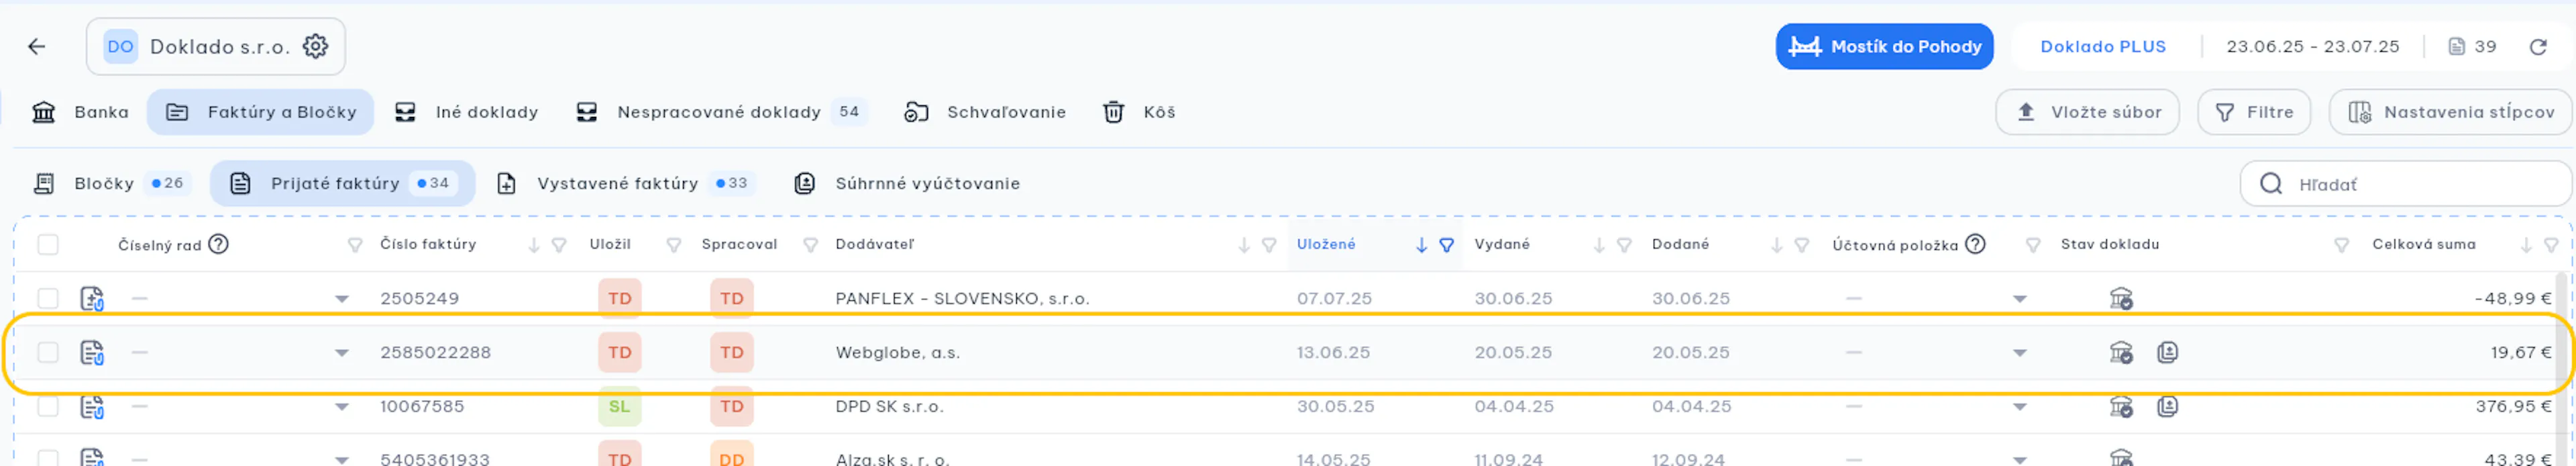2576x466 pixels.
Task: Select the Faktúry a Bločky tab
Action: (260, 112)
